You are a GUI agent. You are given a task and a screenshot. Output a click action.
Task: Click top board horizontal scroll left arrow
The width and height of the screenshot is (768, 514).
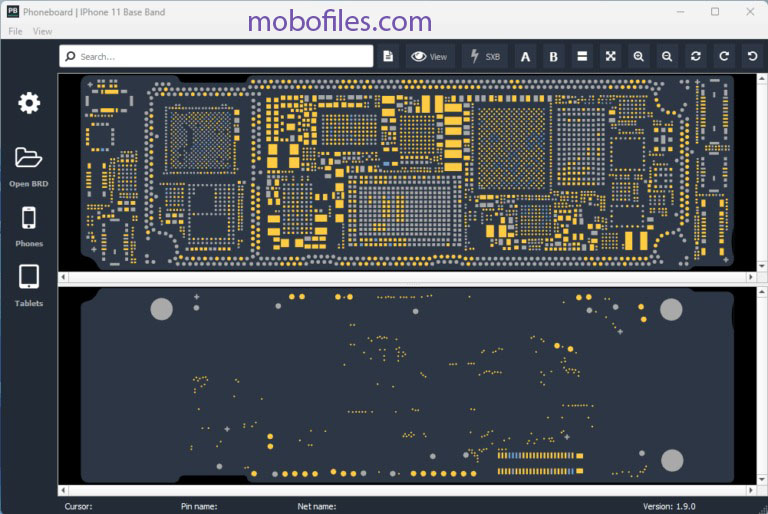(x=63, y=277)
